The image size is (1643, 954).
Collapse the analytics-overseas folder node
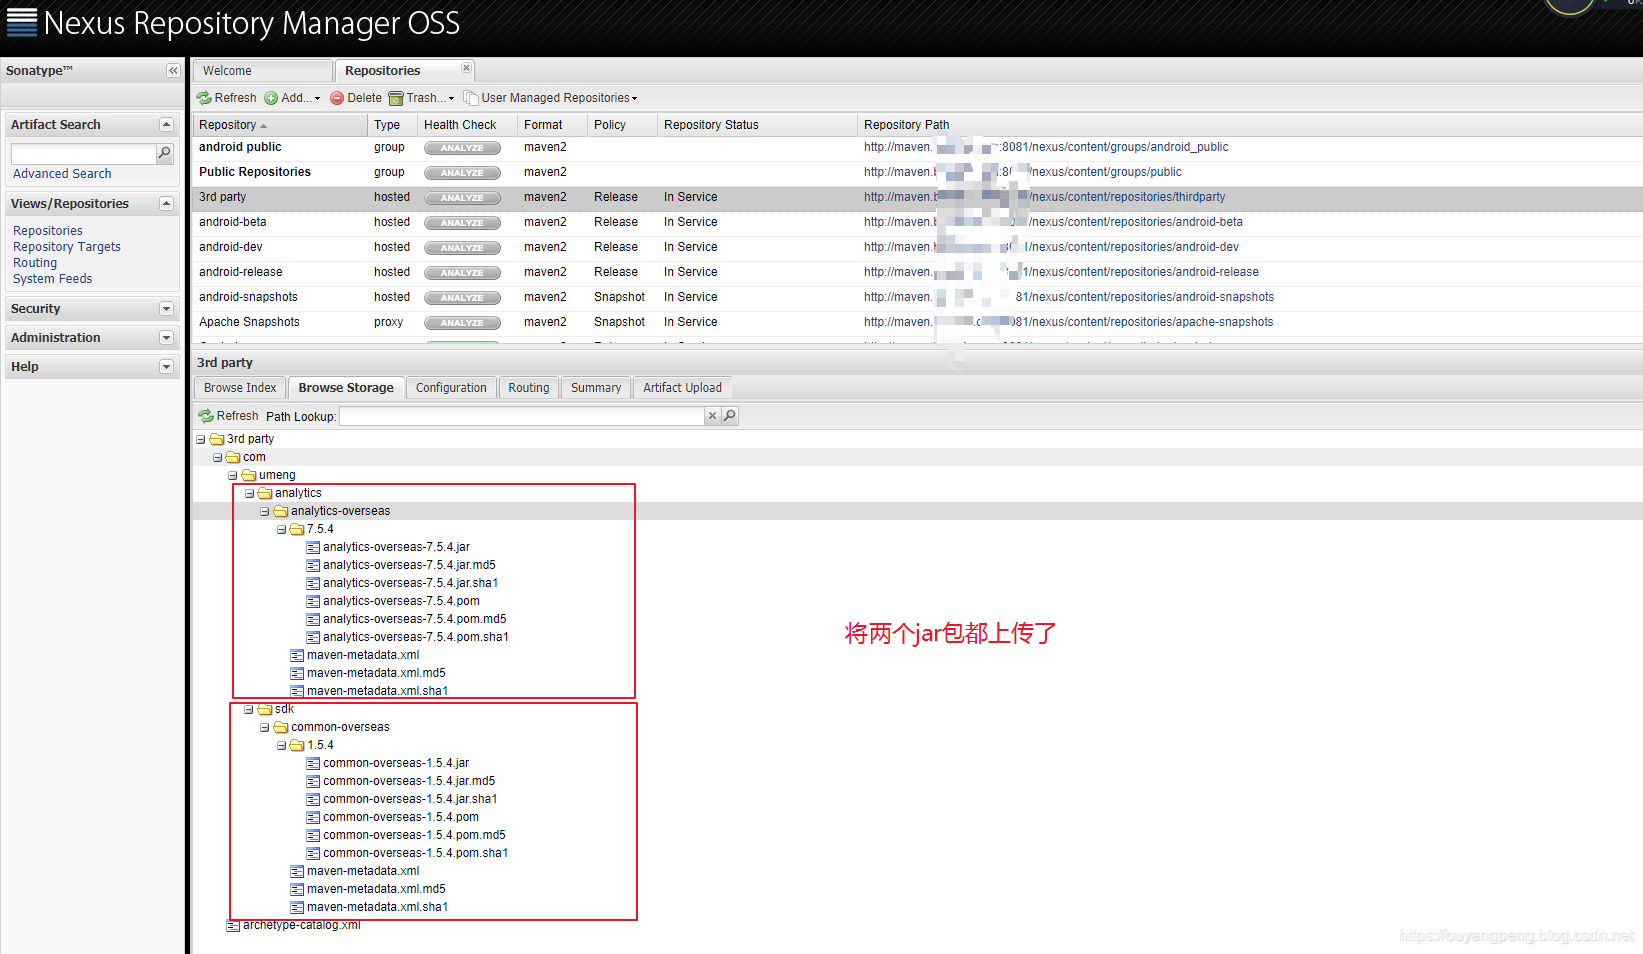tap(265, 511)
